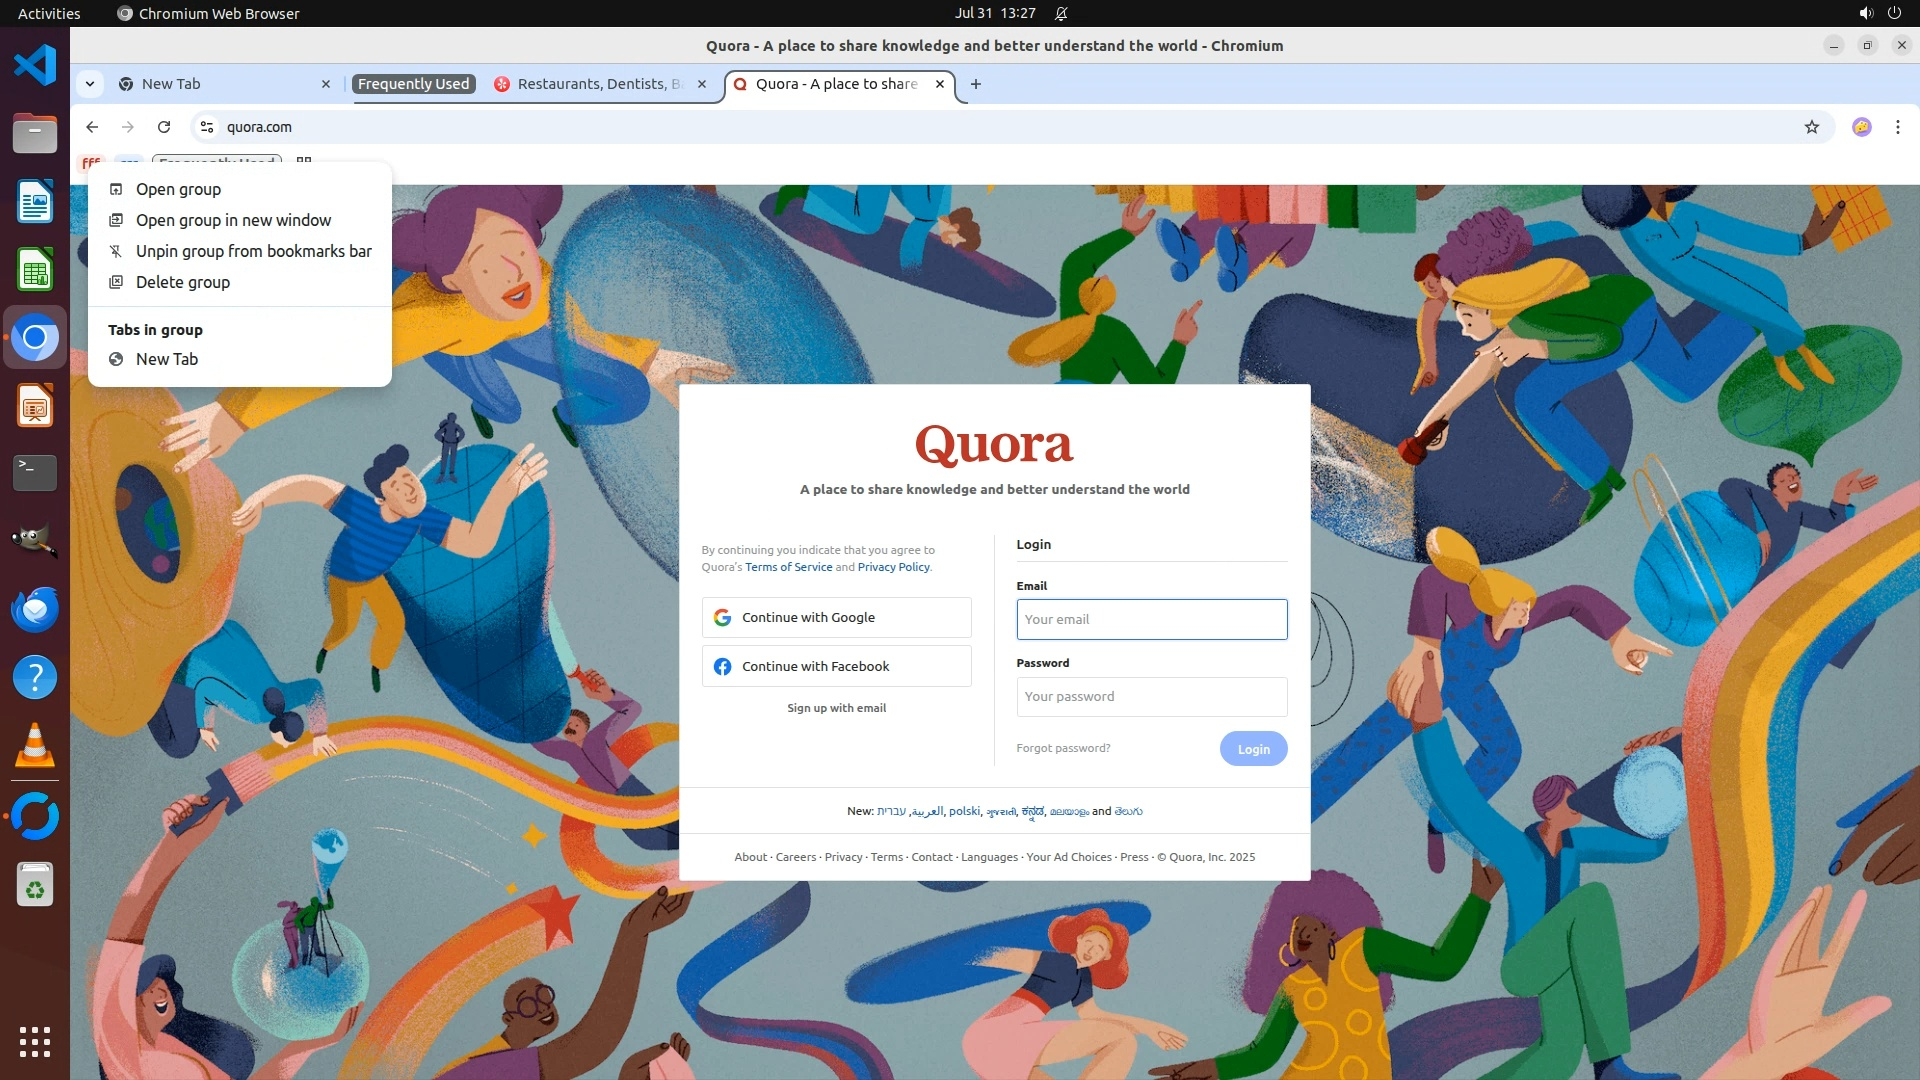The image size is (1920, 1080).
Task: Expand the tab search dropdown arrow
Action: point(90,84)
